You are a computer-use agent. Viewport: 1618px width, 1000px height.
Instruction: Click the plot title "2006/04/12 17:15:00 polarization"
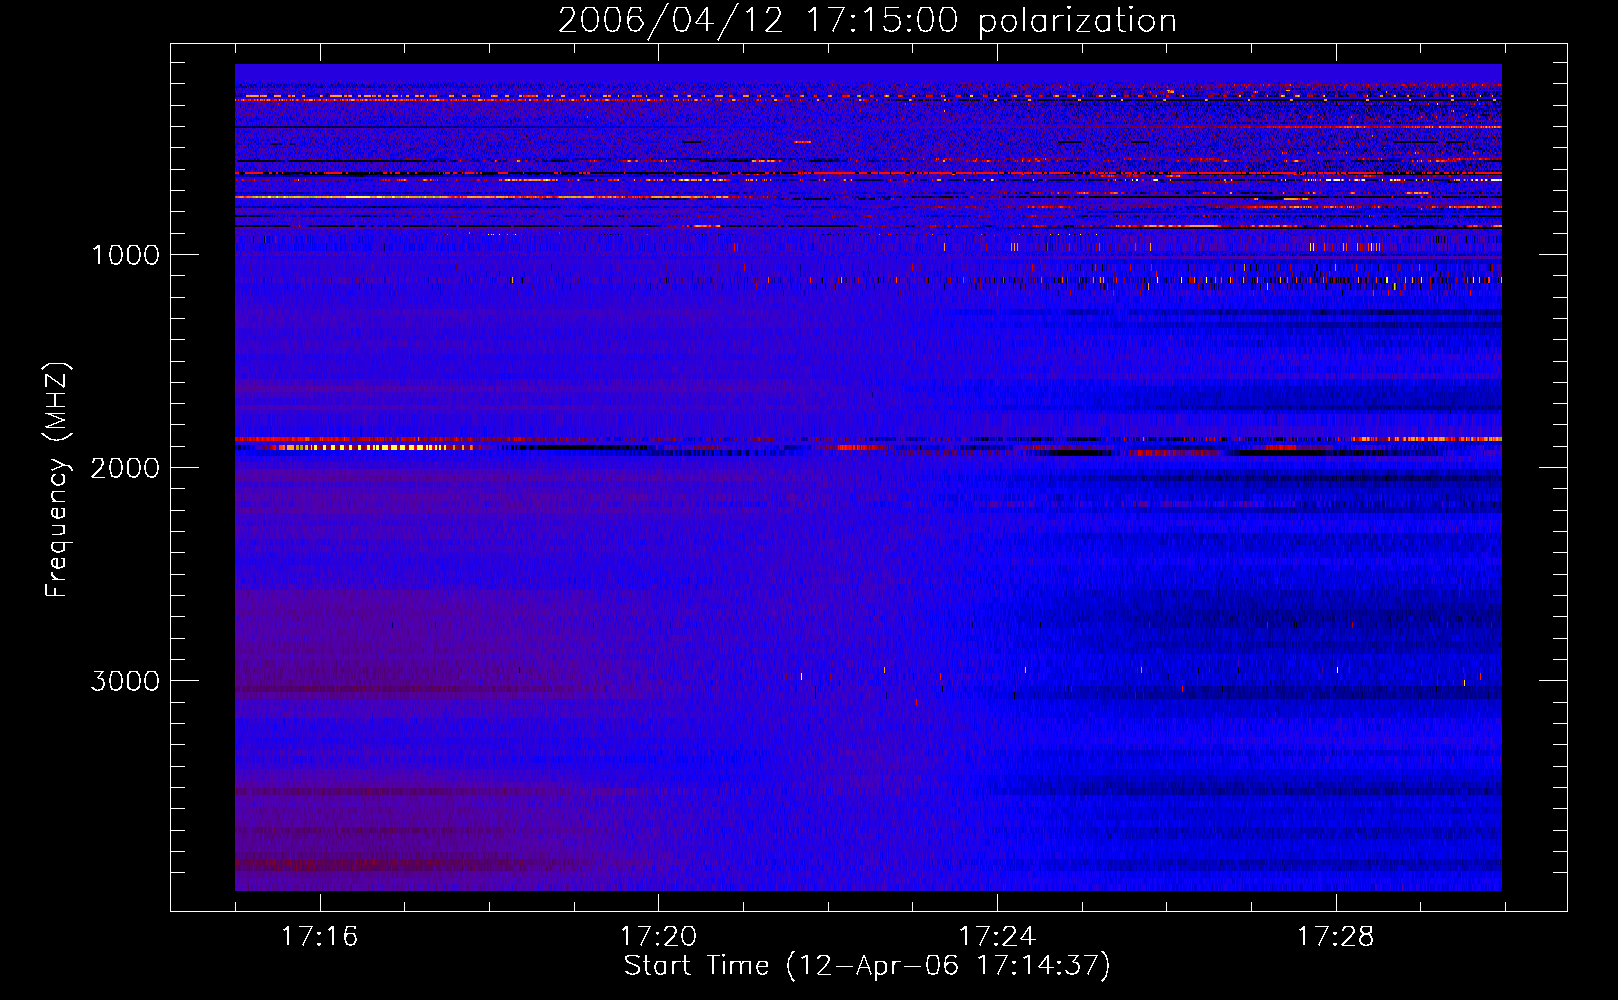point(867,21)
